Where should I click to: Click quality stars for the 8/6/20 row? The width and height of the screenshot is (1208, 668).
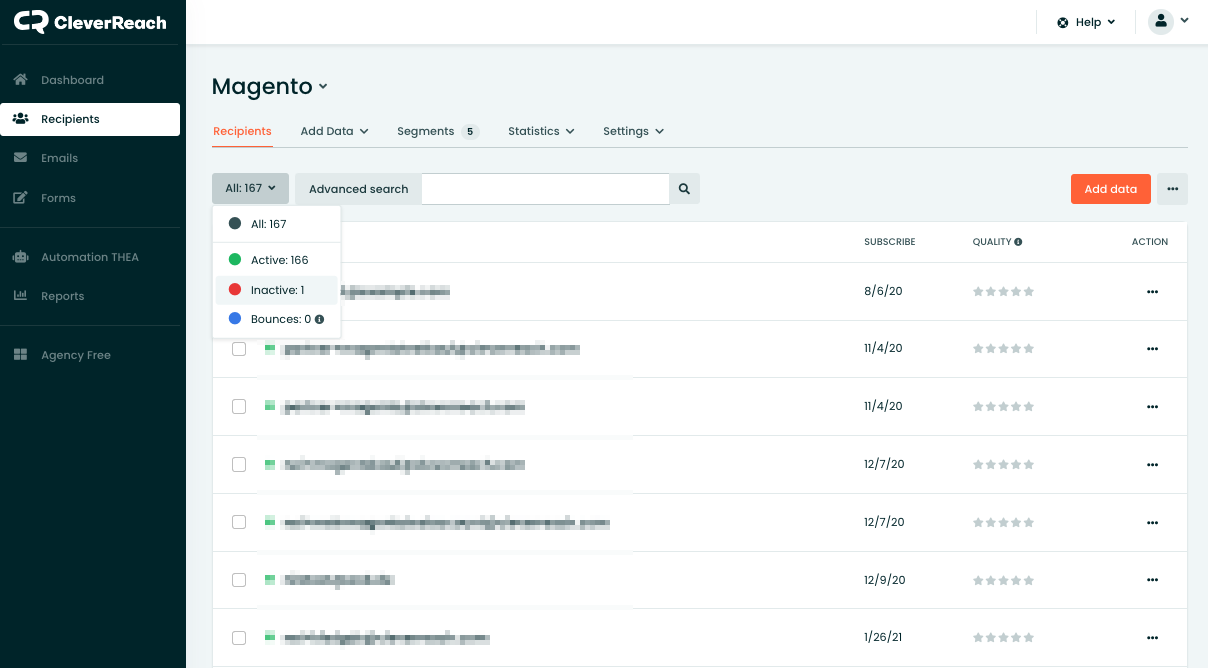point(1003,292)
